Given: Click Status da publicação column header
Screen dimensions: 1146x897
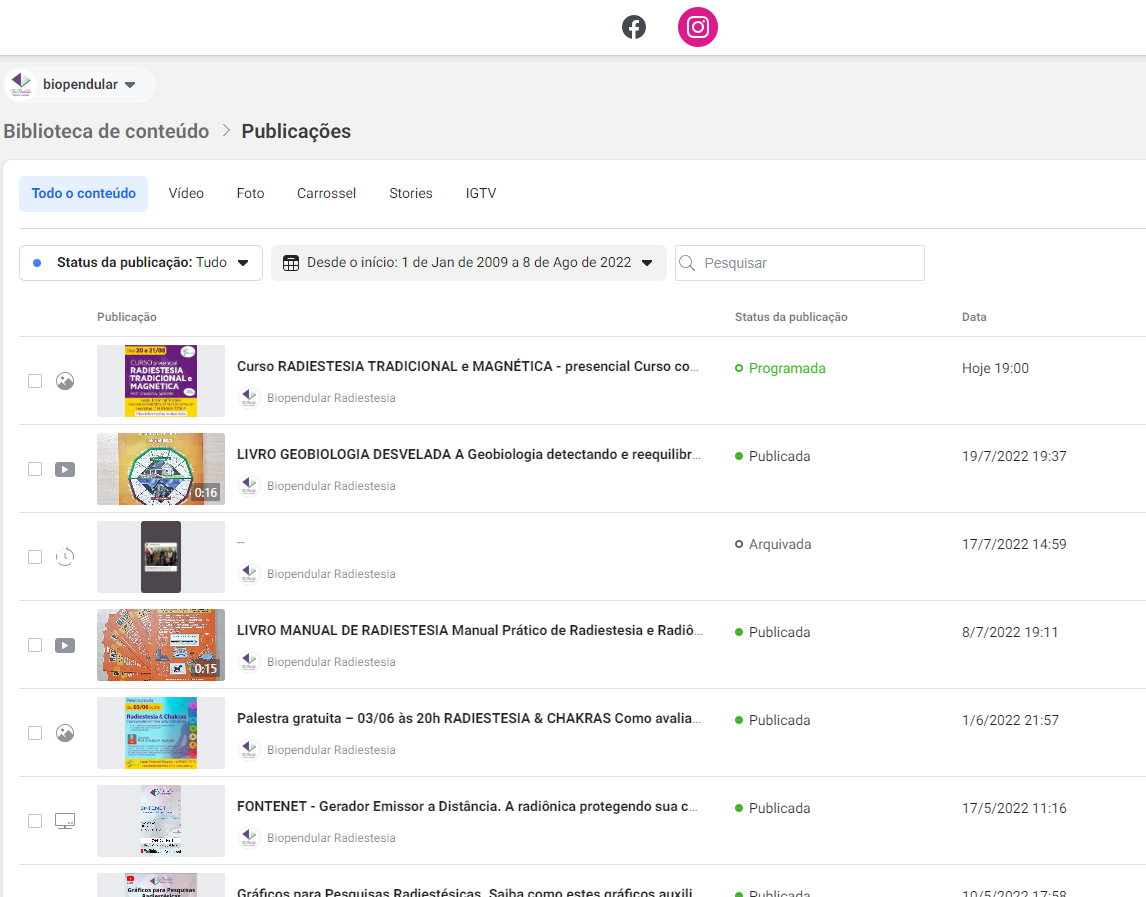Looking at the screenshot, I should click(791, 317).
